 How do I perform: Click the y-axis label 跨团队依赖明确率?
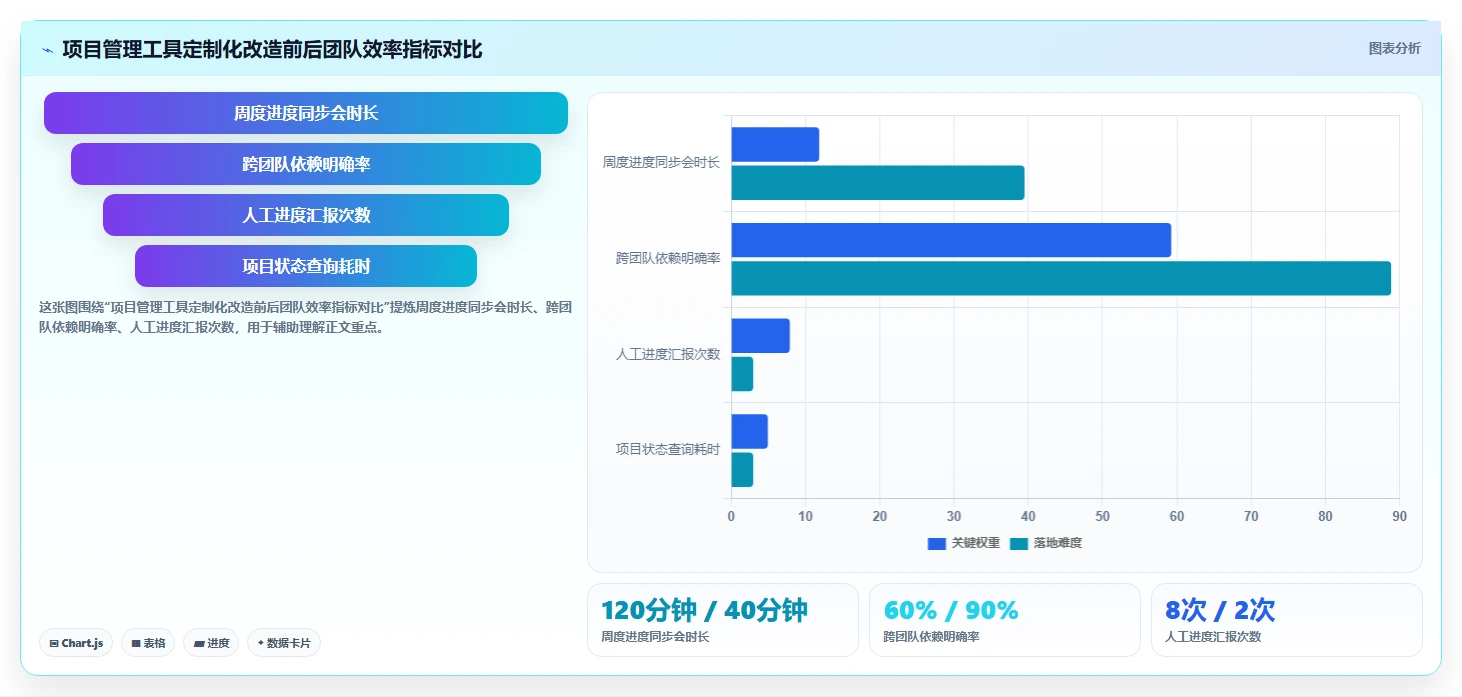[x=668, y=258]
